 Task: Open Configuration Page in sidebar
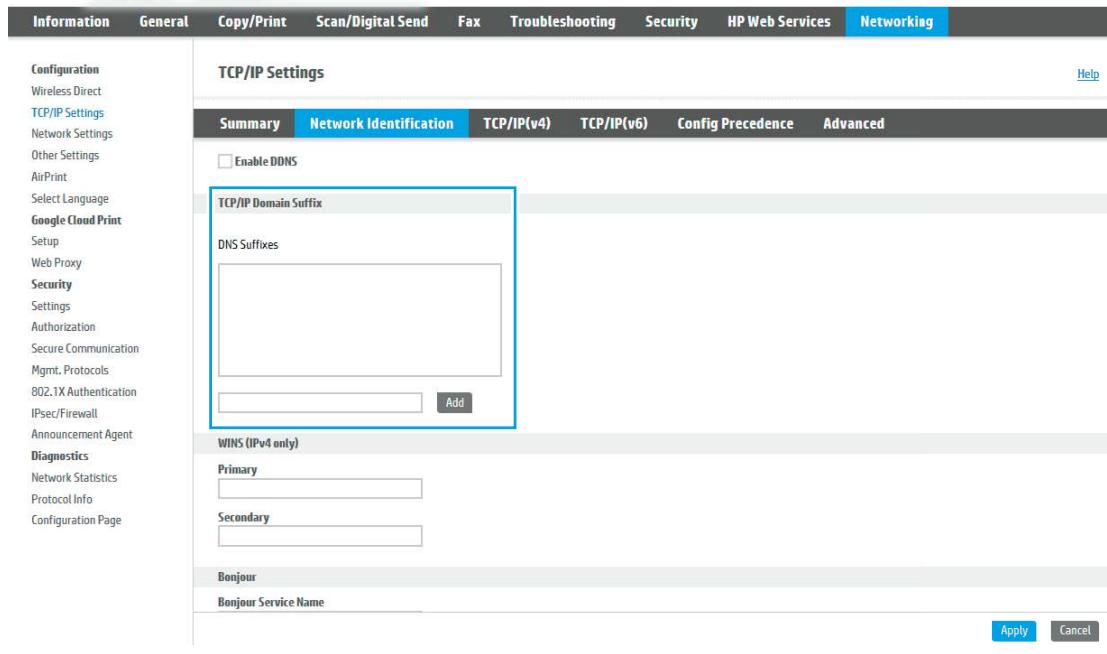pos(76,521)
